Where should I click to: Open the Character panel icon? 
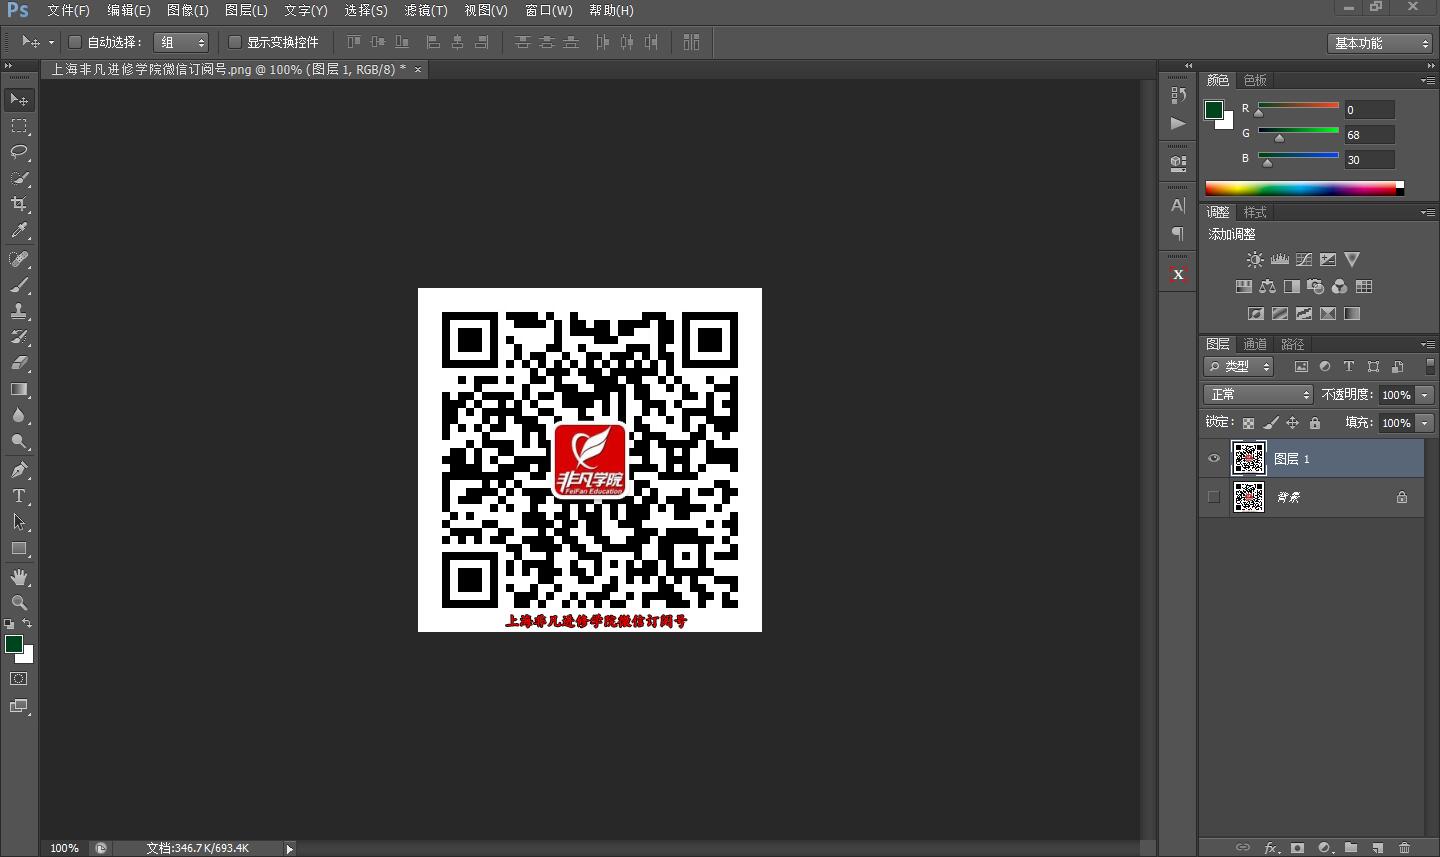[x=1178, y=205]
